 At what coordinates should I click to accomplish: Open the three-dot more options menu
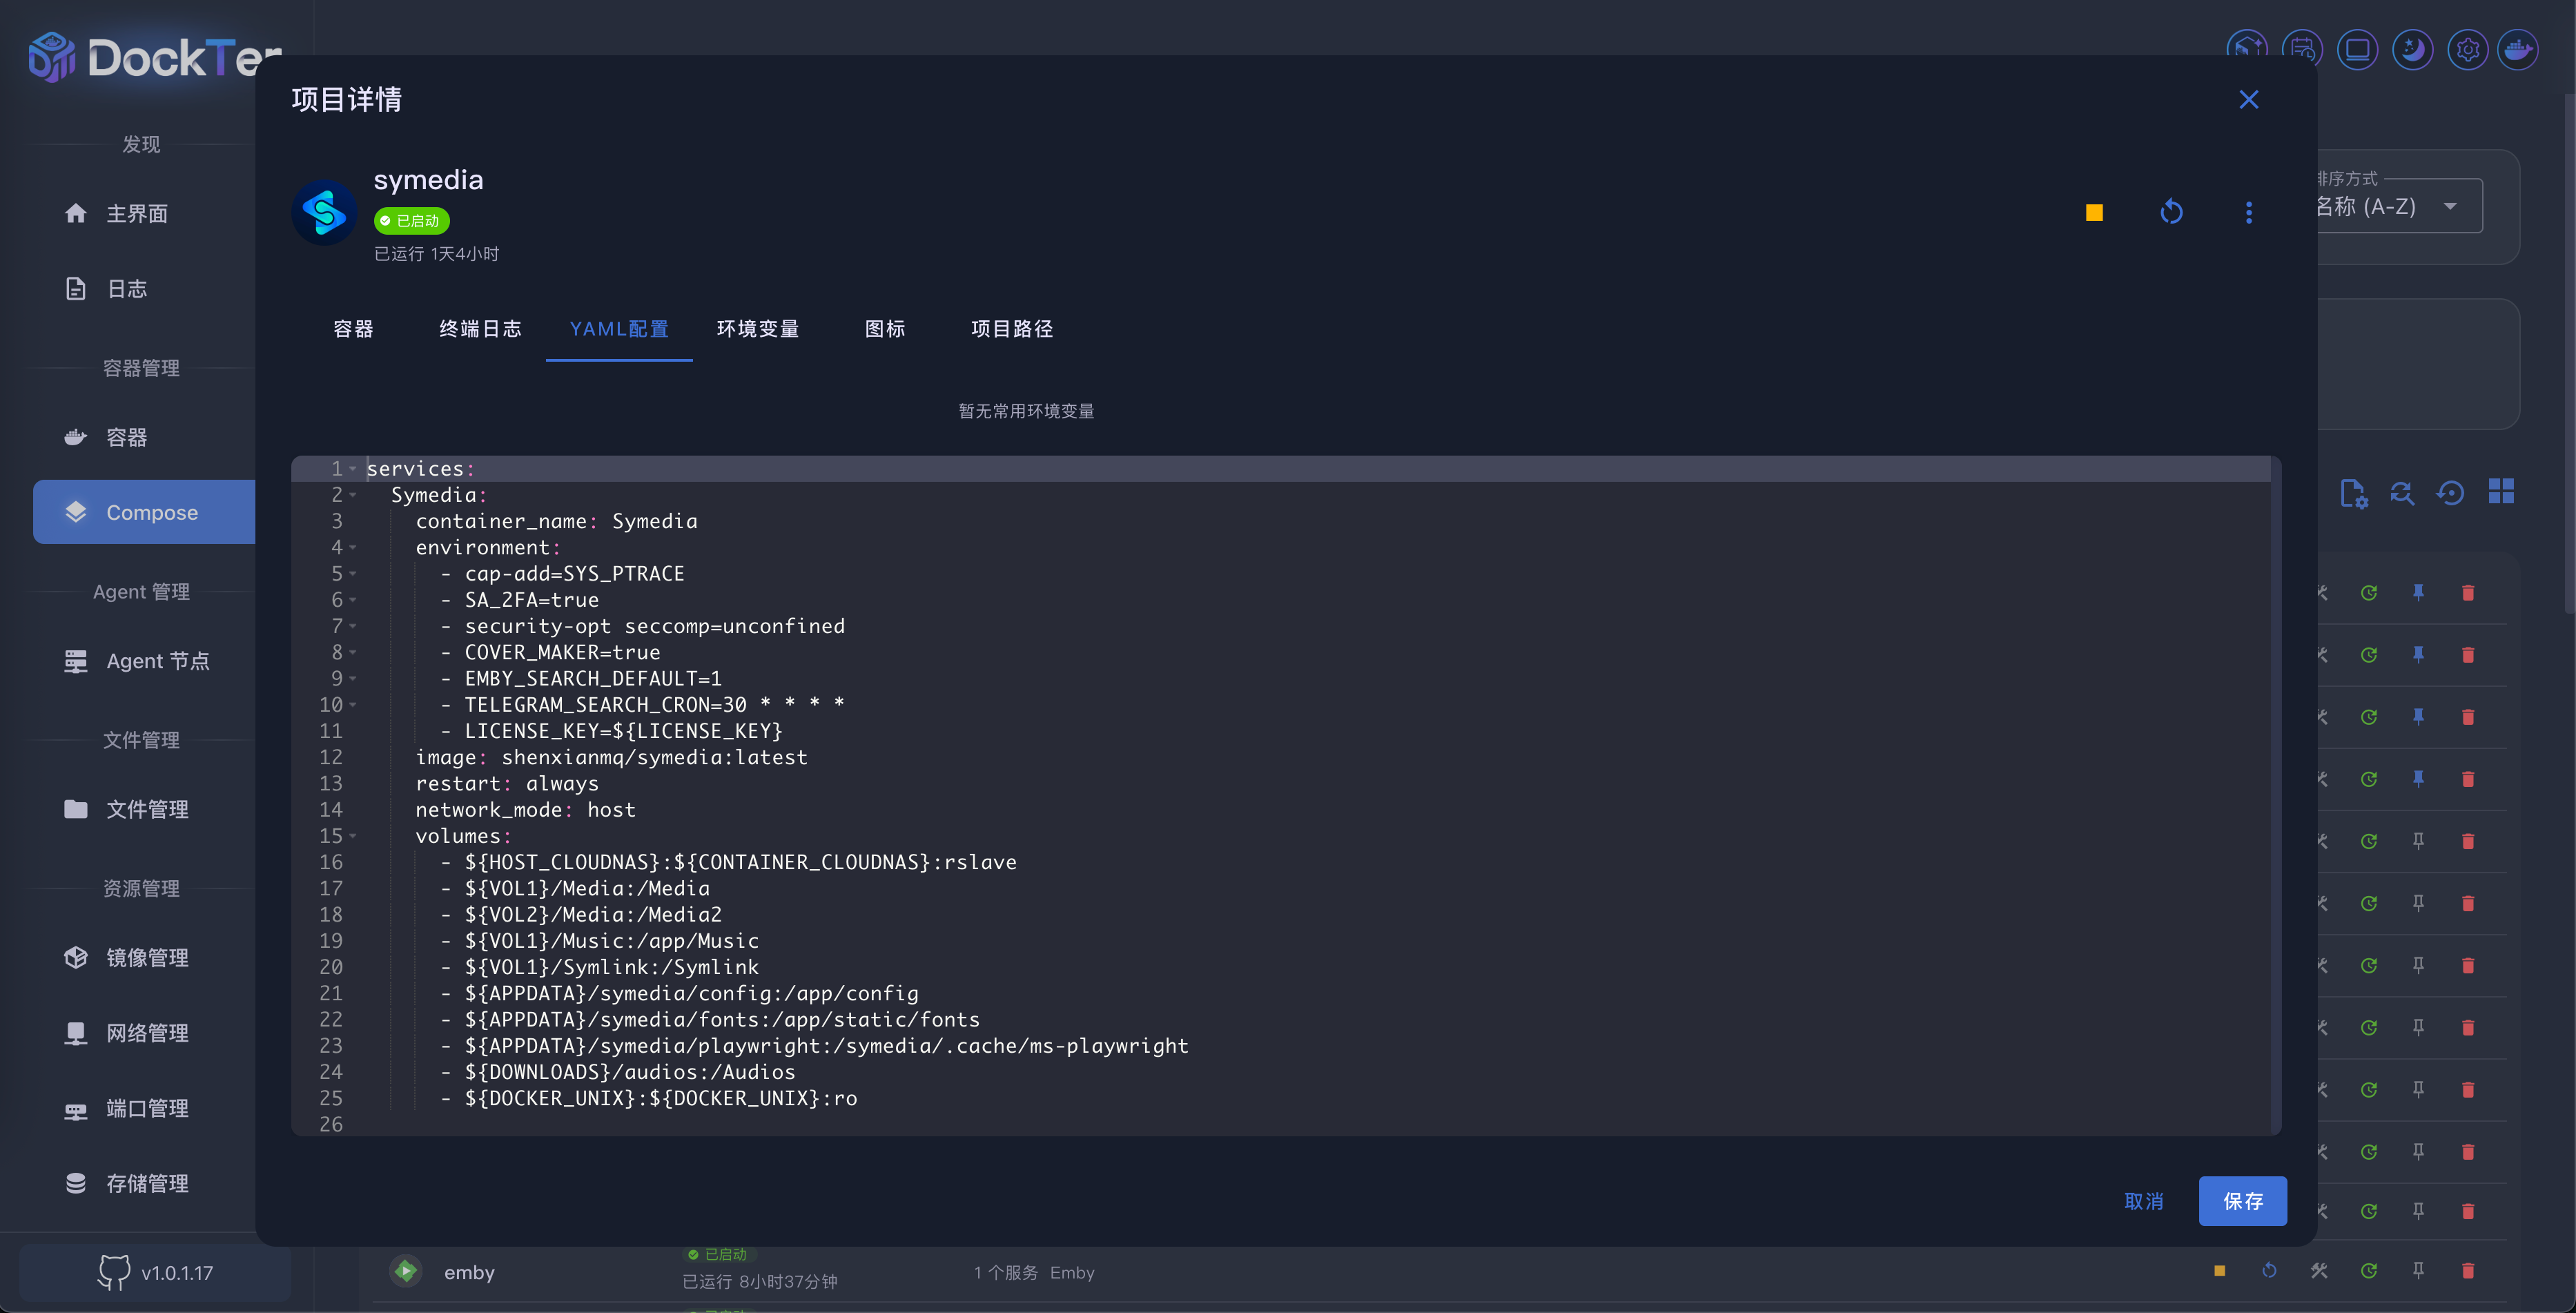coord(2249,212)
